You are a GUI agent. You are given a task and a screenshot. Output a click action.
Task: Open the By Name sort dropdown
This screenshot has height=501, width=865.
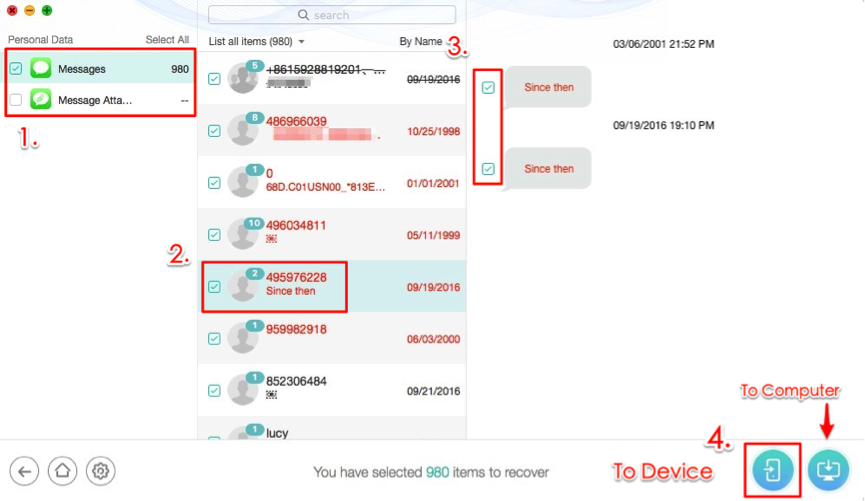coord(425,42)
